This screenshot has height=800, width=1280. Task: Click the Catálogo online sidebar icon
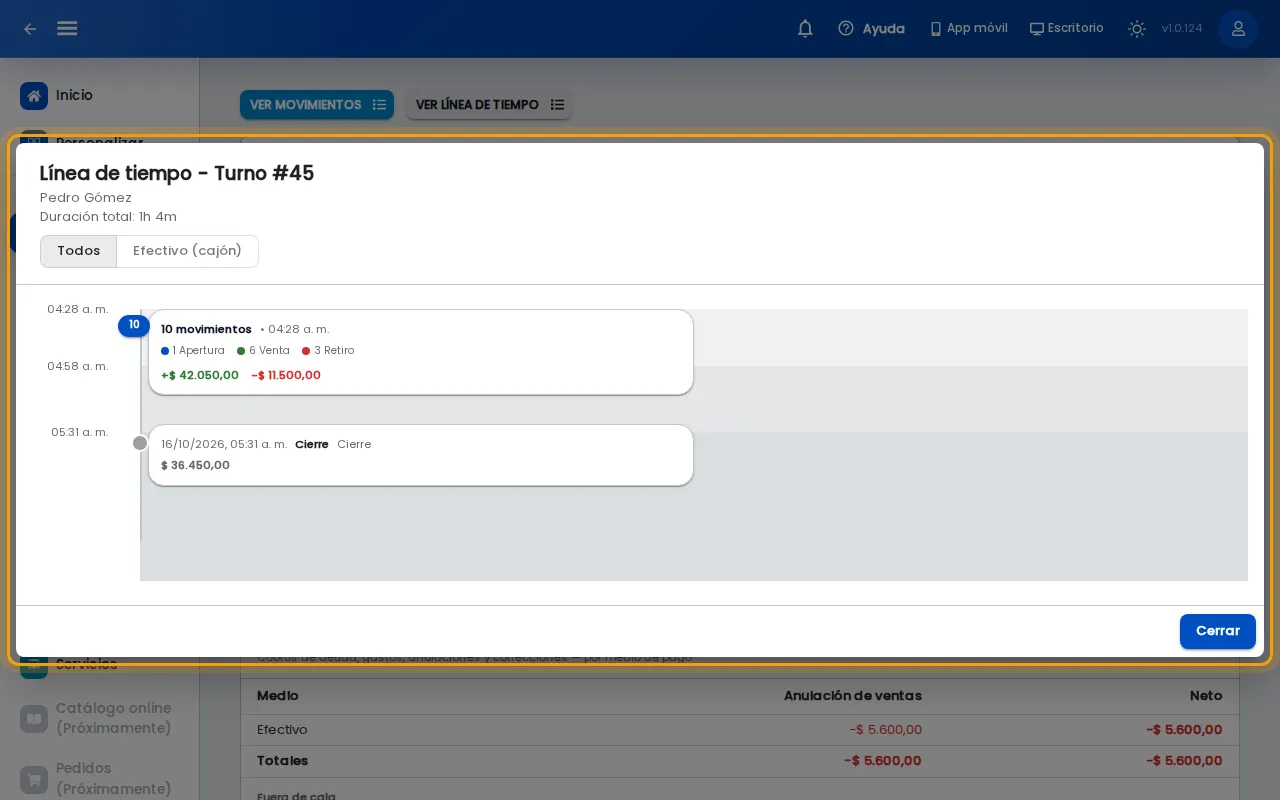point(34,719)
